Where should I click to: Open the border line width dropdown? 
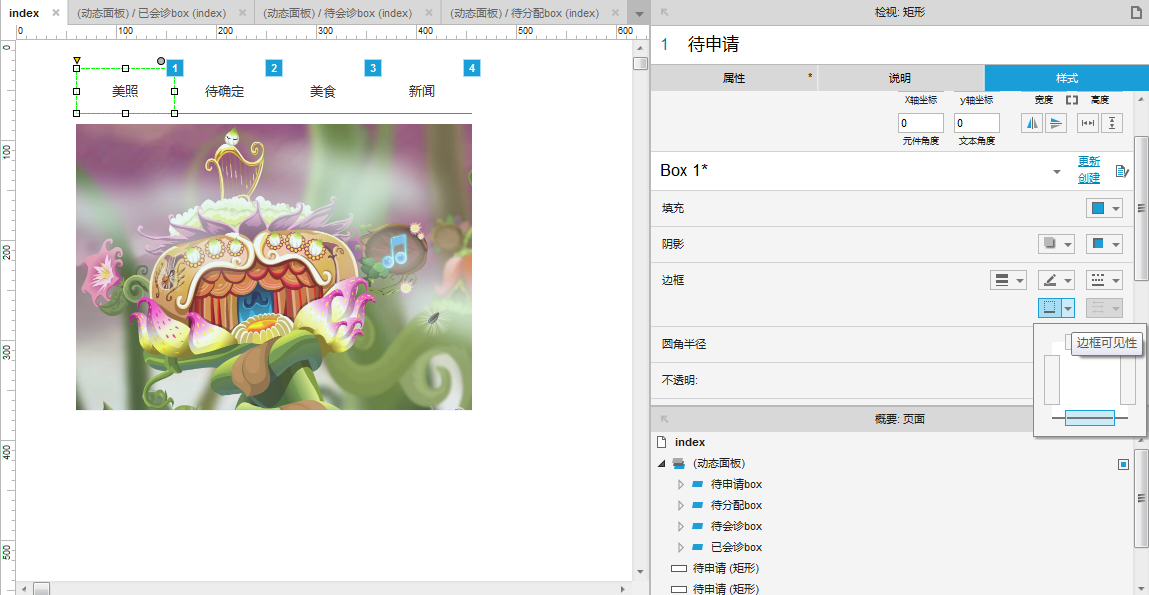coord(1008,280)
